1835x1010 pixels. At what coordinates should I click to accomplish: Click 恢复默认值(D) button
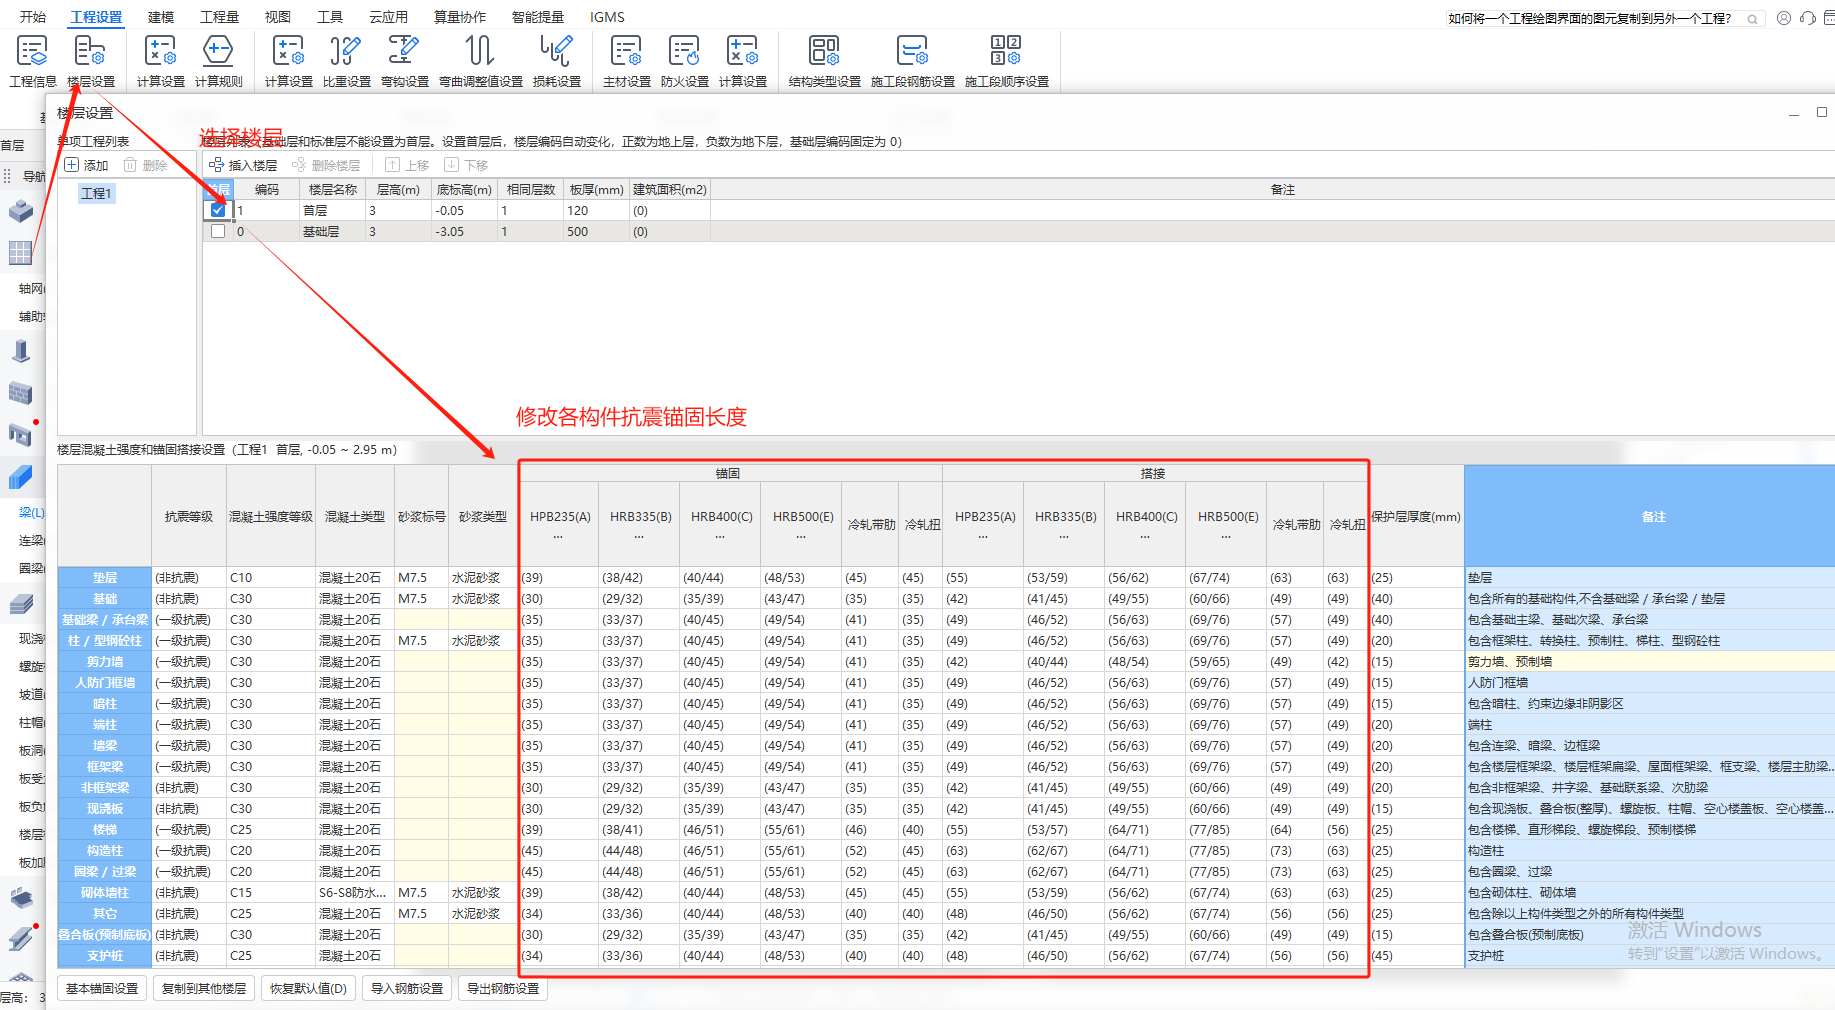[x=308, y=988]
